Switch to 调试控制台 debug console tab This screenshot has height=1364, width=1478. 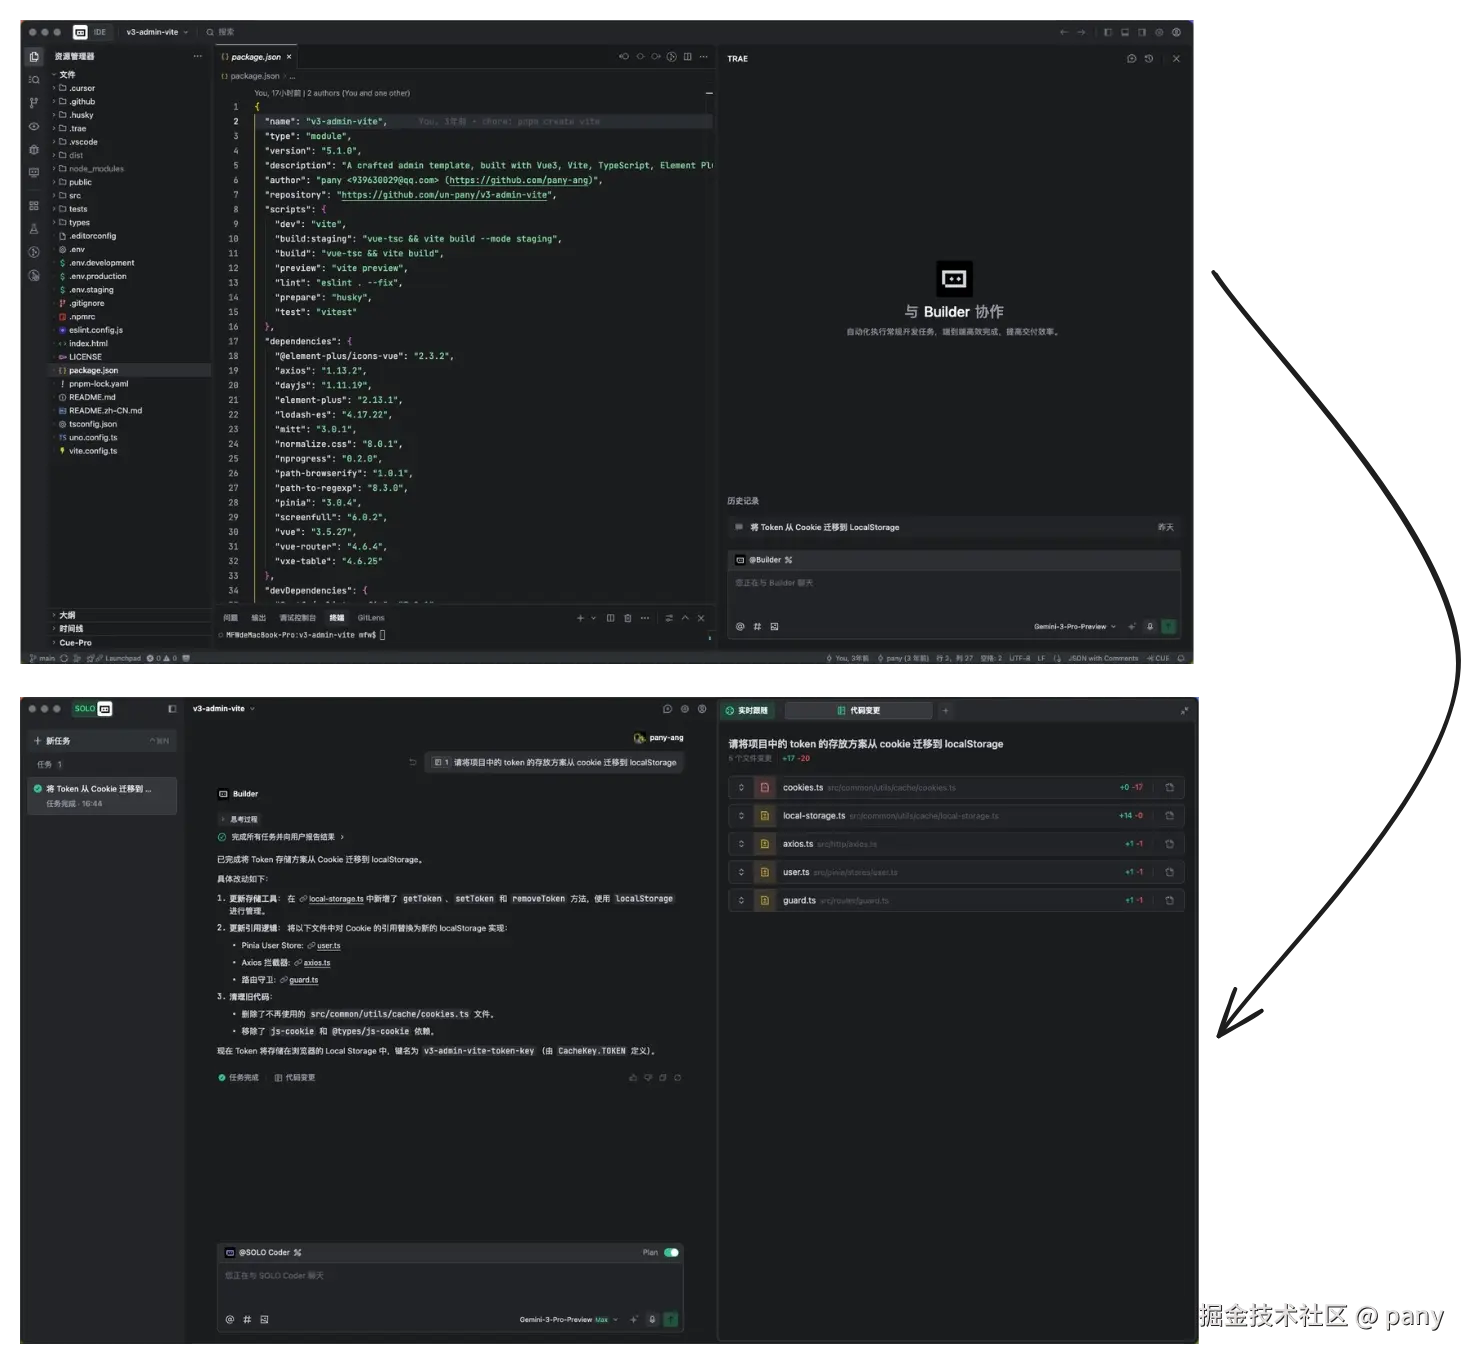coord(297,618)
